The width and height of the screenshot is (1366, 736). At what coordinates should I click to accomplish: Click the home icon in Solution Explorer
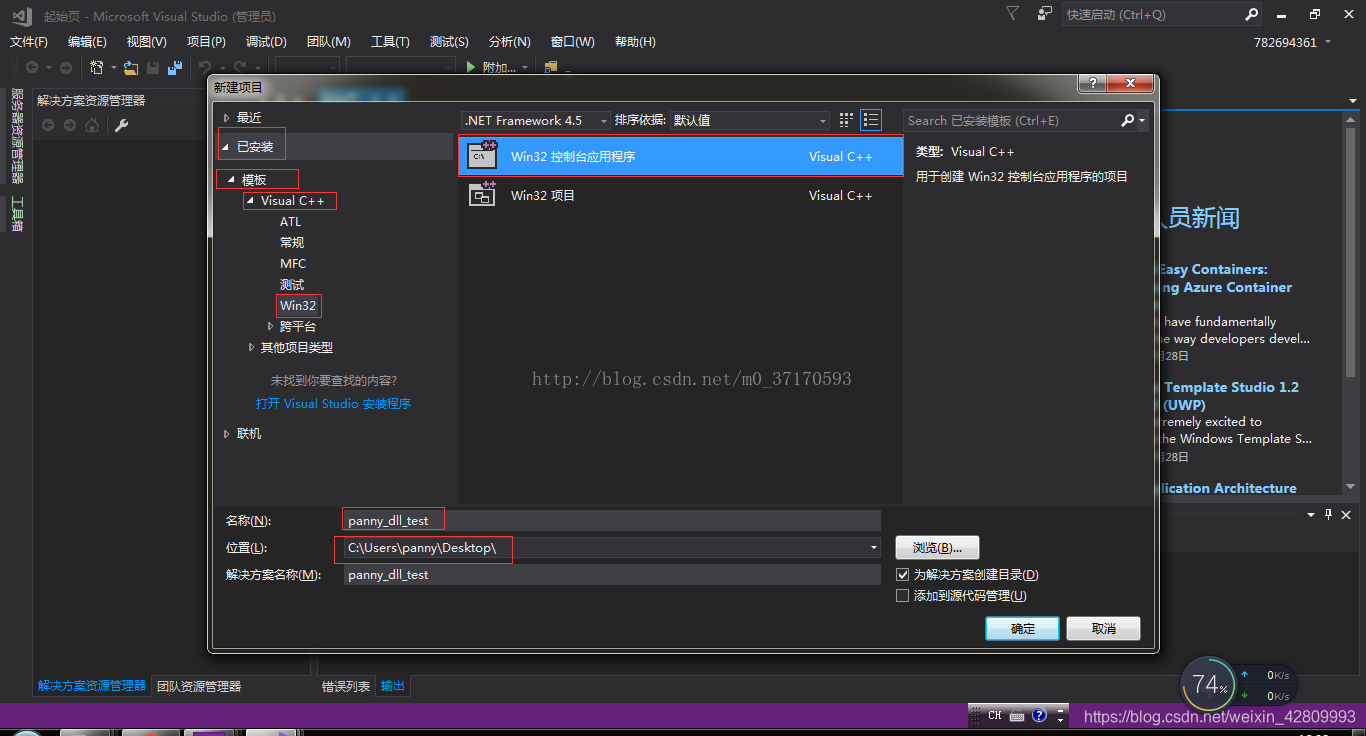tap(92, 125)
